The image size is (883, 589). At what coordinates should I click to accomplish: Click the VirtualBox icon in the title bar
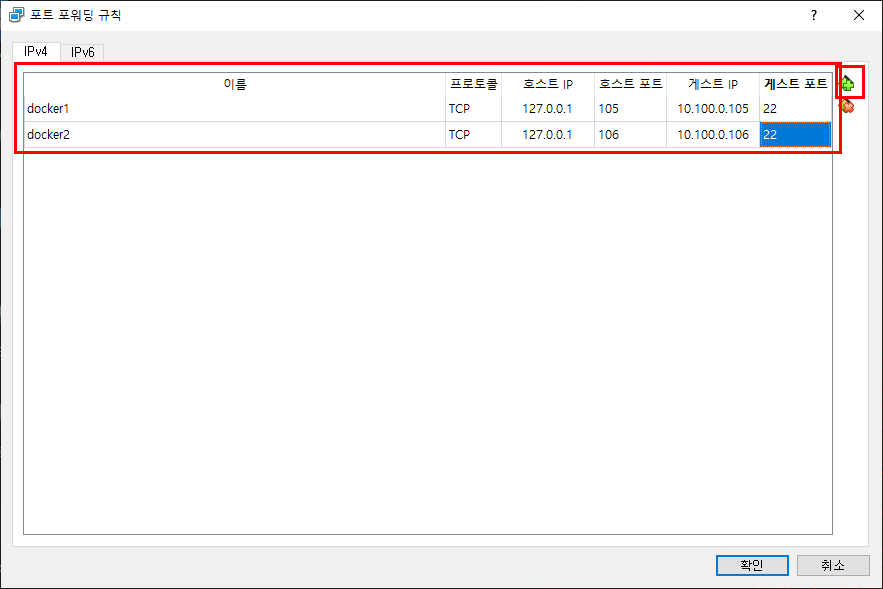tap(16, 15)
